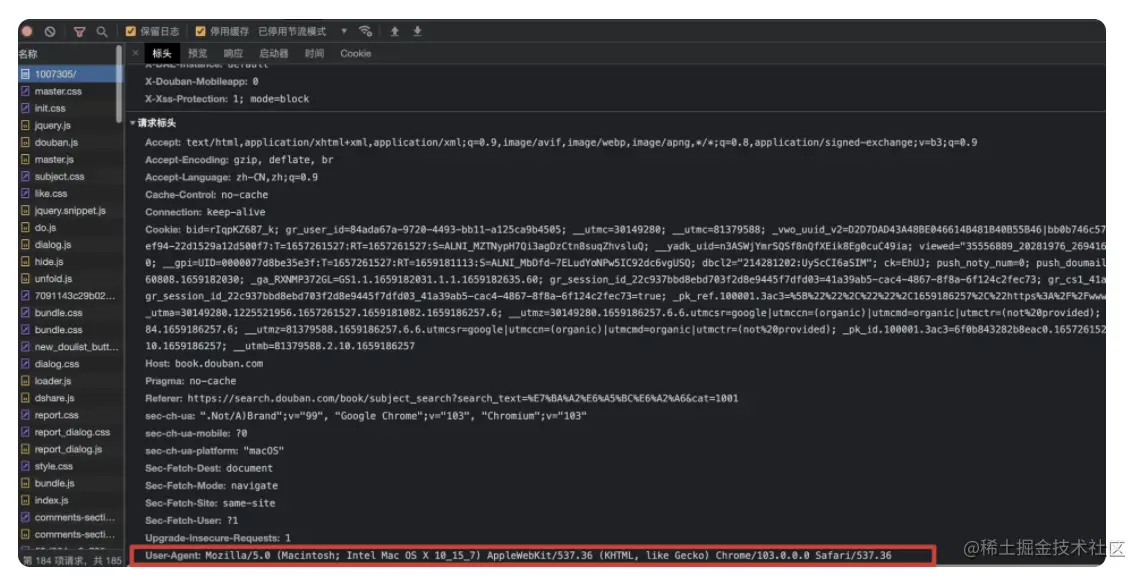Click the export HAR download arrow
The height and width of the screenshot is (578, 1144).
pos(417,31)
